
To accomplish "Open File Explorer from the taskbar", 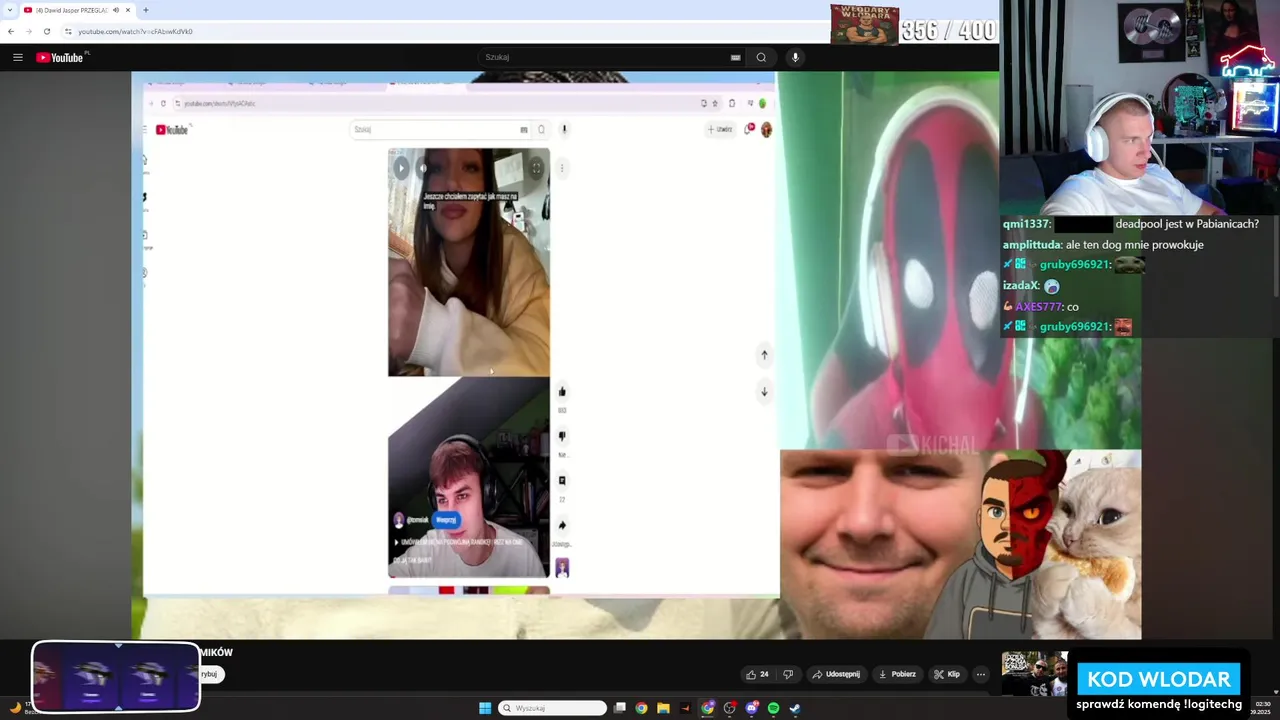I will click(x=663, y=708).
